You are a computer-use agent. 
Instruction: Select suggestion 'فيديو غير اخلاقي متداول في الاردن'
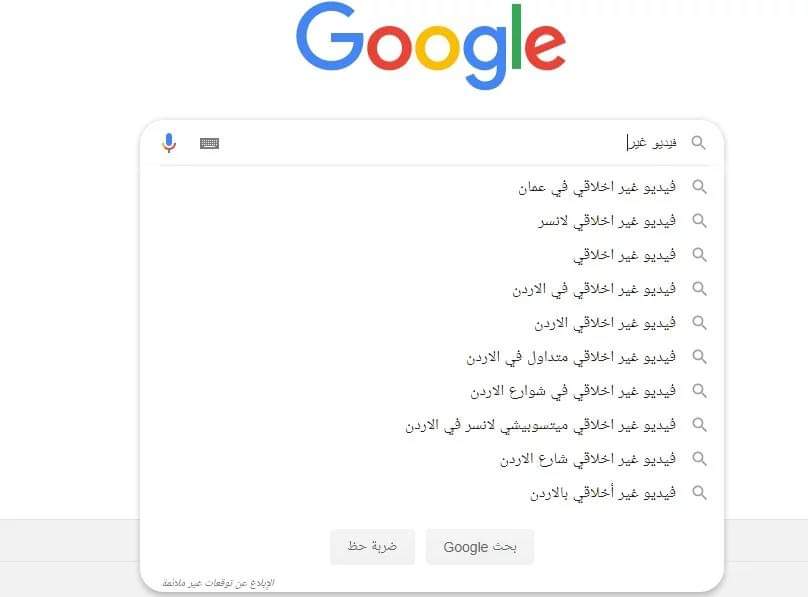pos(571,357)
